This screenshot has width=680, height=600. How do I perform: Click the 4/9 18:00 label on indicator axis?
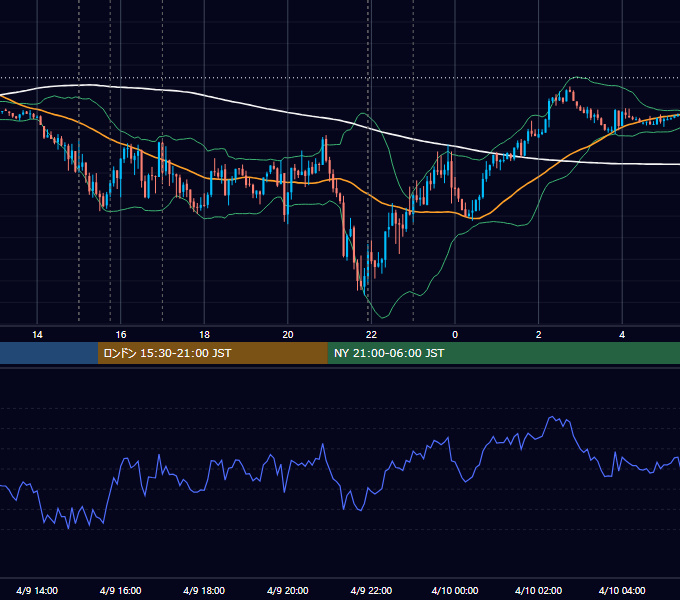coord(204,590)
